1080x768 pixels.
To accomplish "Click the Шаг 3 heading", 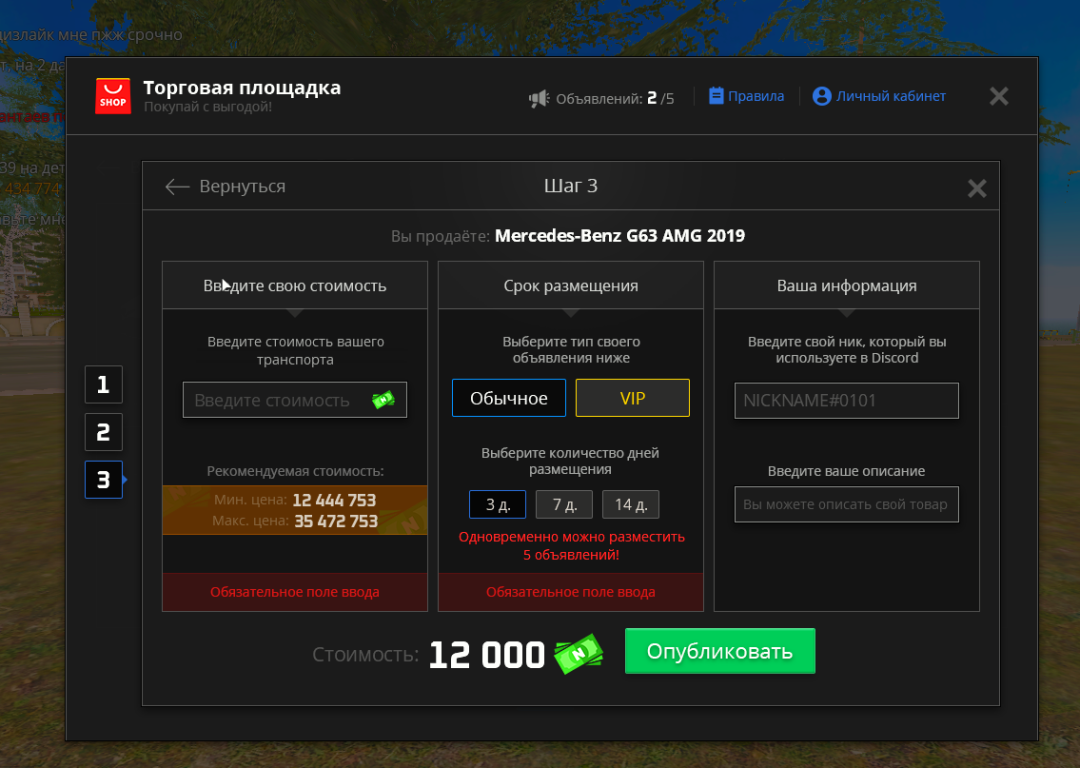I will pyautogui.click(x=571, y=186).
